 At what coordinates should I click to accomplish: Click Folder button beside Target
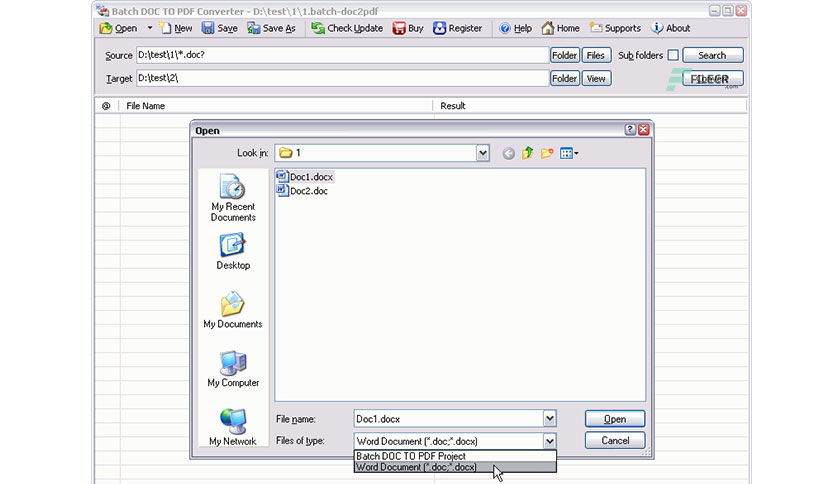point(565,79)
